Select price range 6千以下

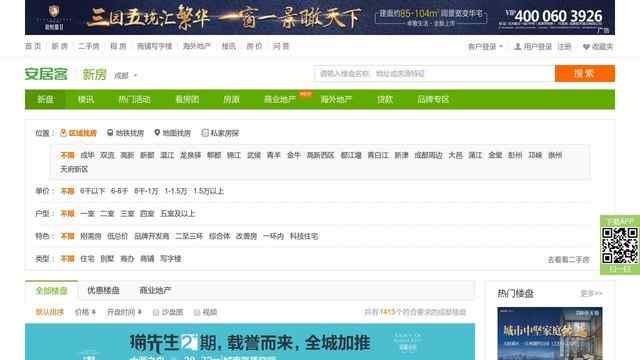tap(92, 191)
